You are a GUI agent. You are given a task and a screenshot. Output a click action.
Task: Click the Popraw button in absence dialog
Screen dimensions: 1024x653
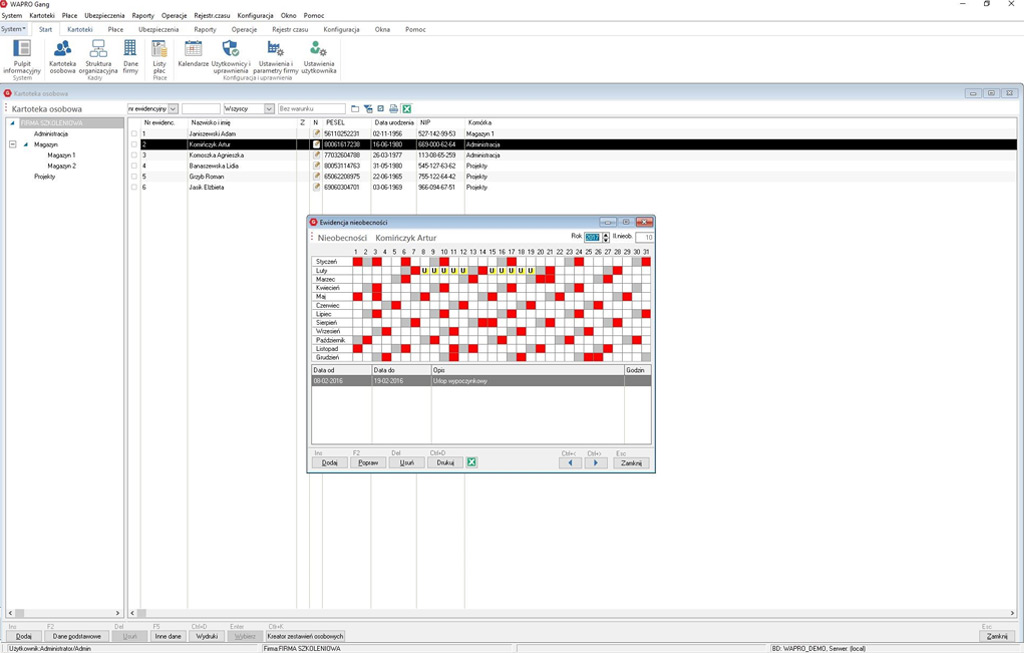[x=368, y=462]
